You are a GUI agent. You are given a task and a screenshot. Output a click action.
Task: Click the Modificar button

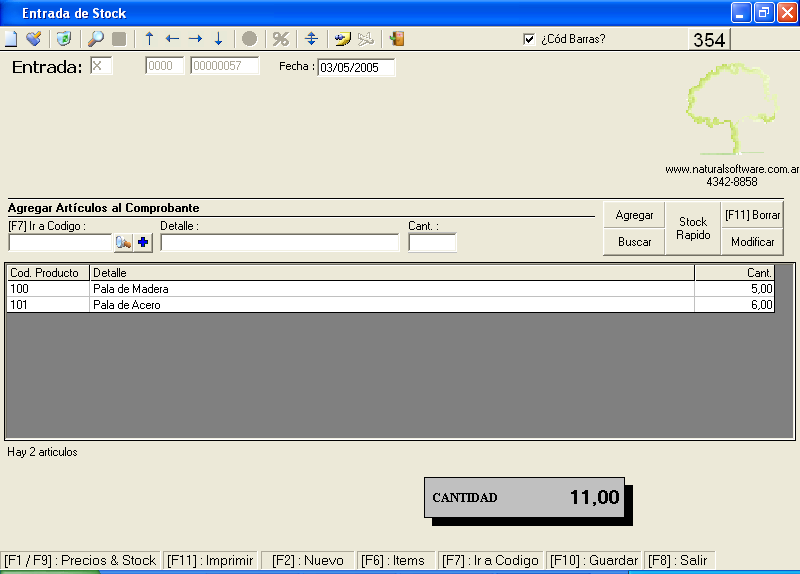pos(753,242)
